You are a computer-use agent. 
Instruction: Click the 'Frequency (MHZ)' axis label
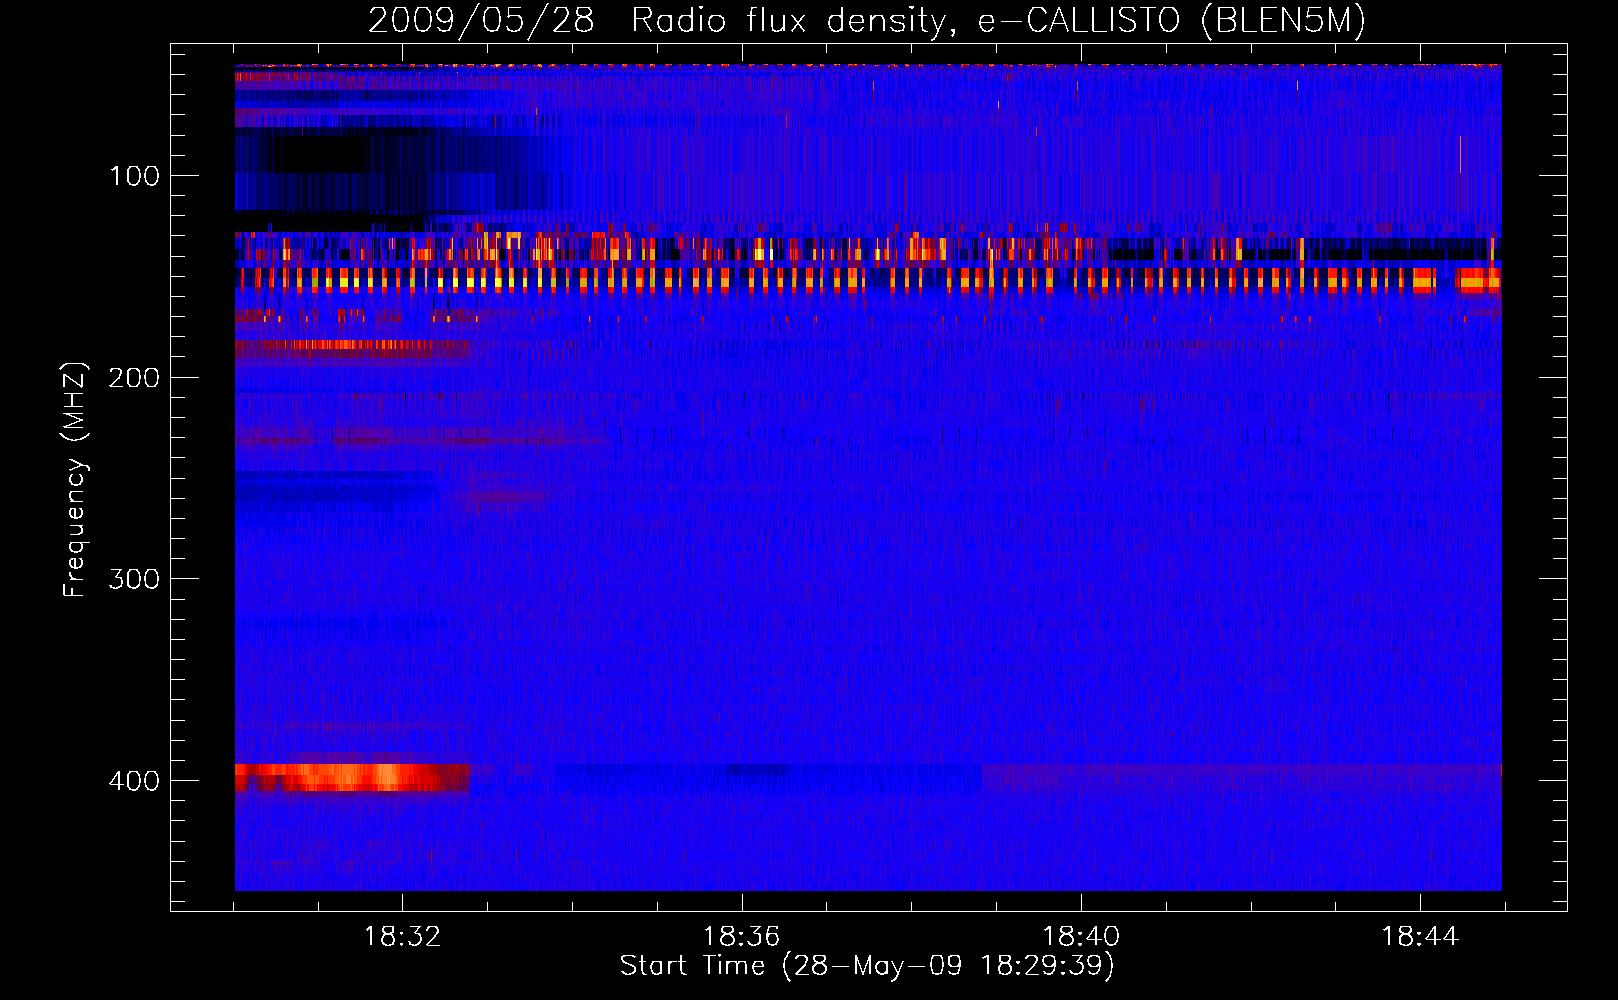75,479
